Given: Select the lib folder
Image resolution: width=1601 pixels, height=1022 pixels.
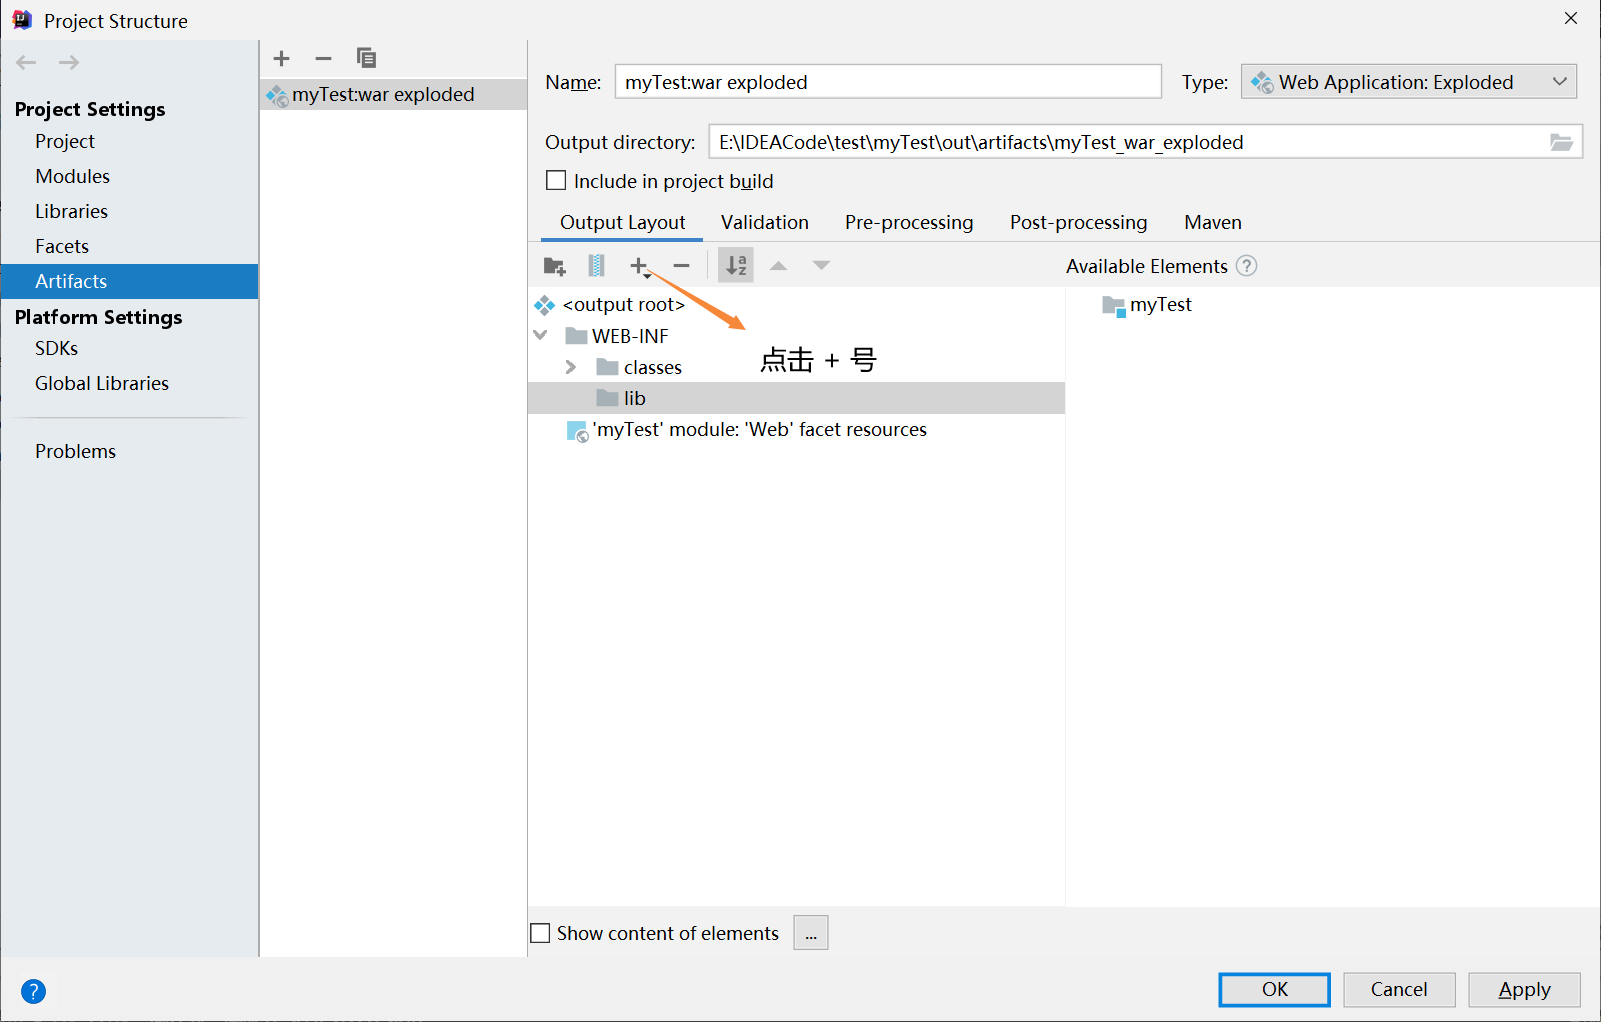Looking at the screenshot, I should tap(796, 398).
